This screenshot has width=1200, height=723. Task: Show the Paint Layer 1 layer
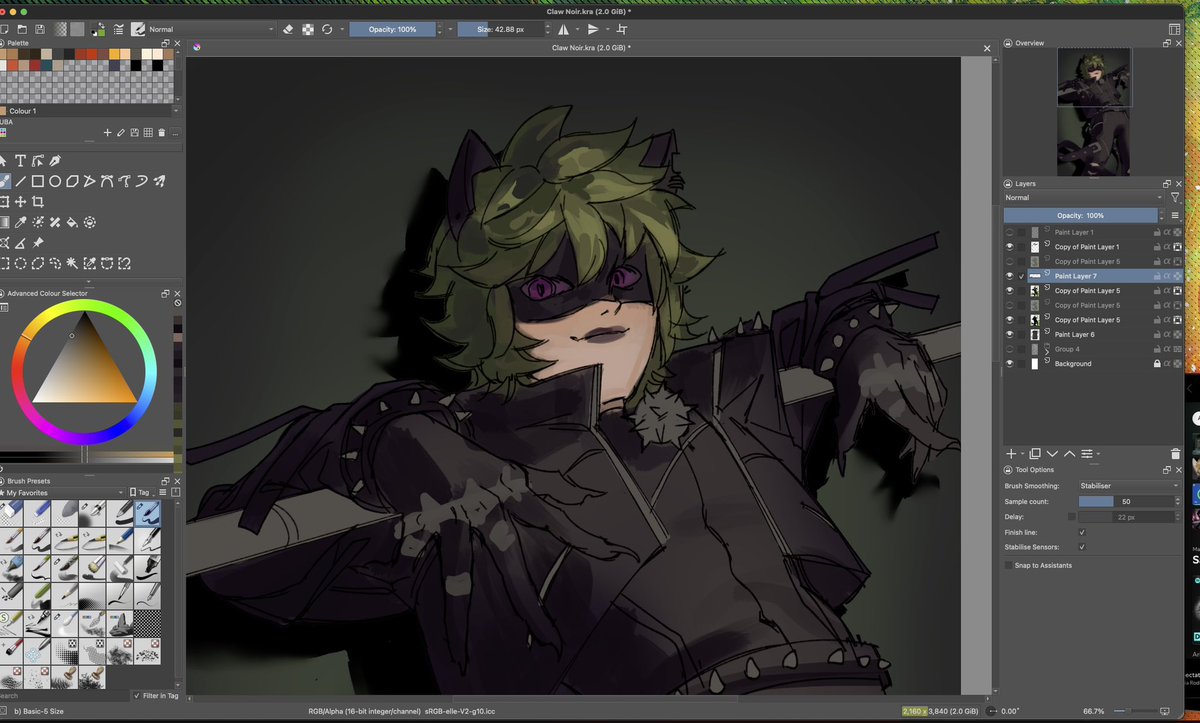[1009, 232]
